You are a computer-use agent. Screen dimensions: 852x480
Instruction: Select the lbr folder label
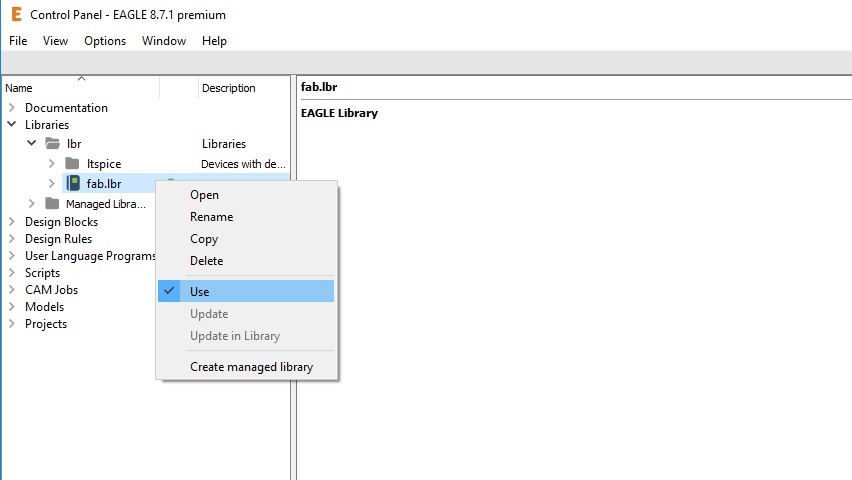pos(74,144)
